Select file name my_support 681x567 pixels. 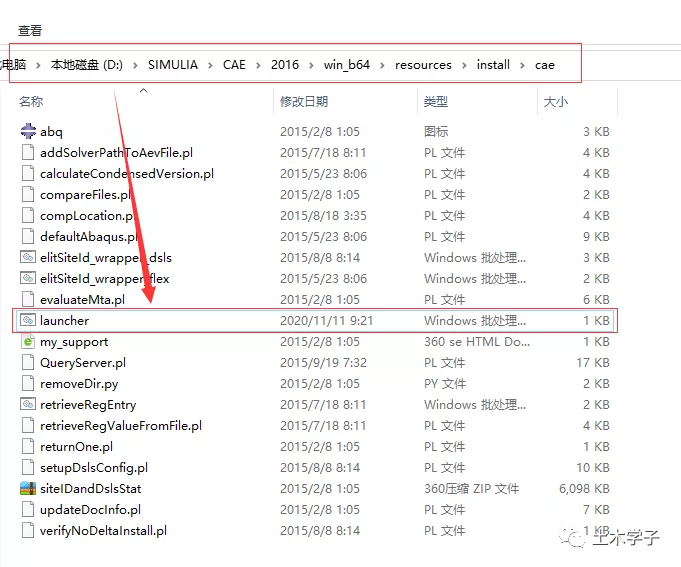coord(74,342)
